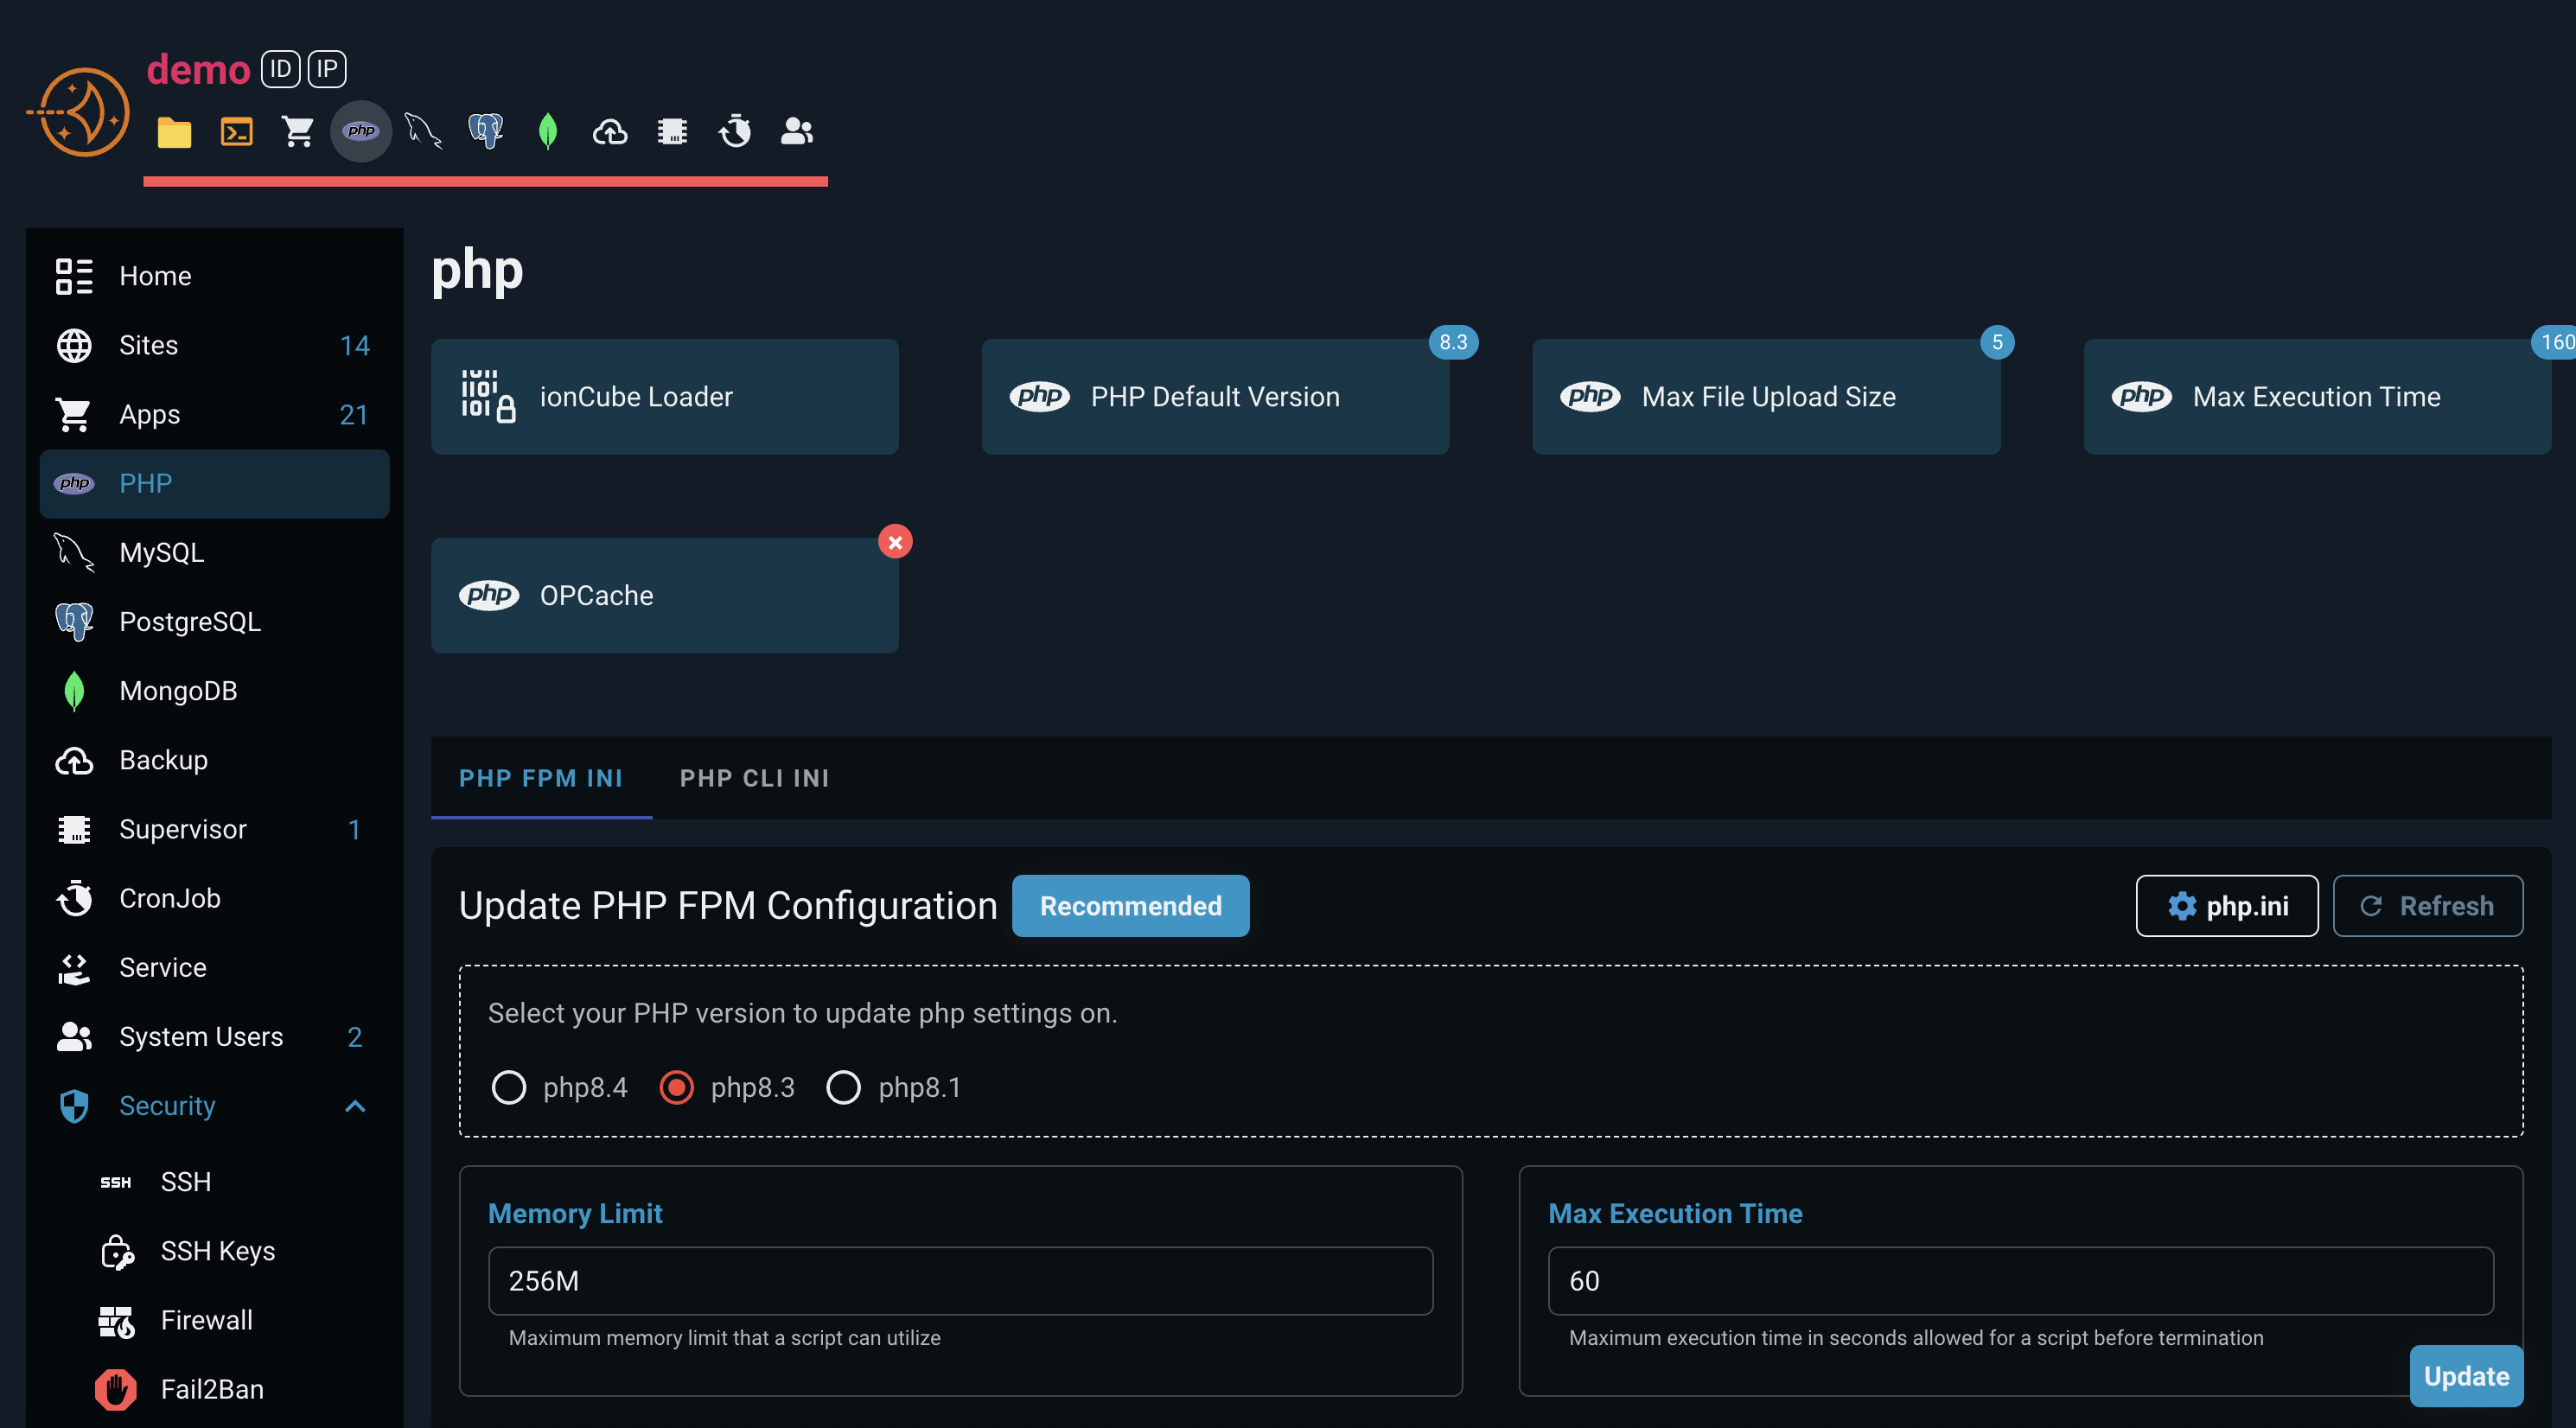This screenshot has width=2576, height=1428.
Task: Open the PHP Default Version card
Action: click(1215, 396)
